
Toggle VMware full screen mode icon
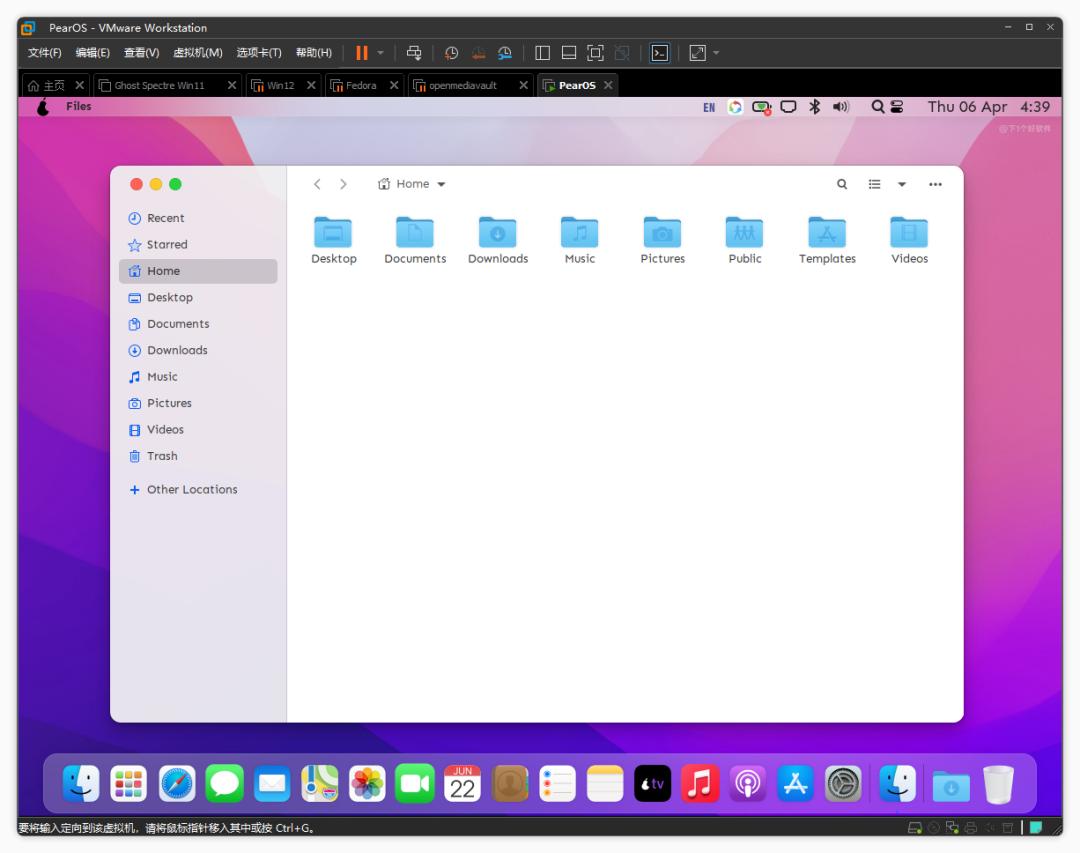coord(595,53)
